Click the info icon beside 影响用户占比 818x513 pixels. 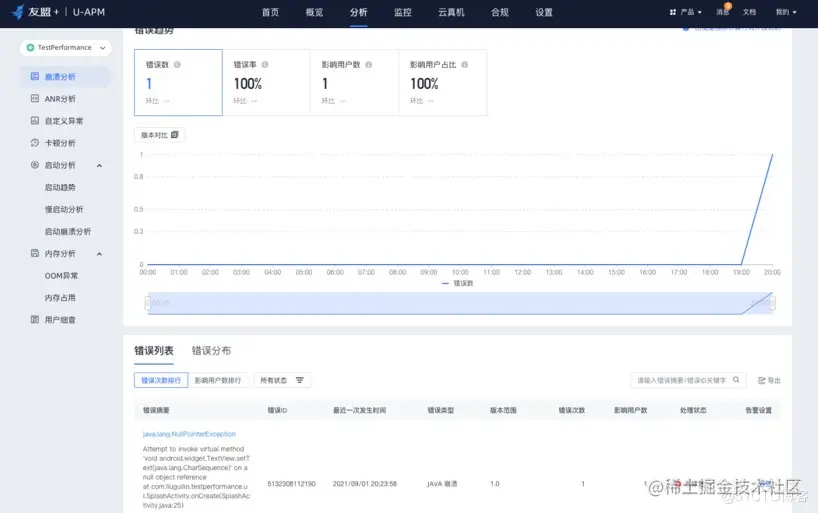[x=465, y=65]
